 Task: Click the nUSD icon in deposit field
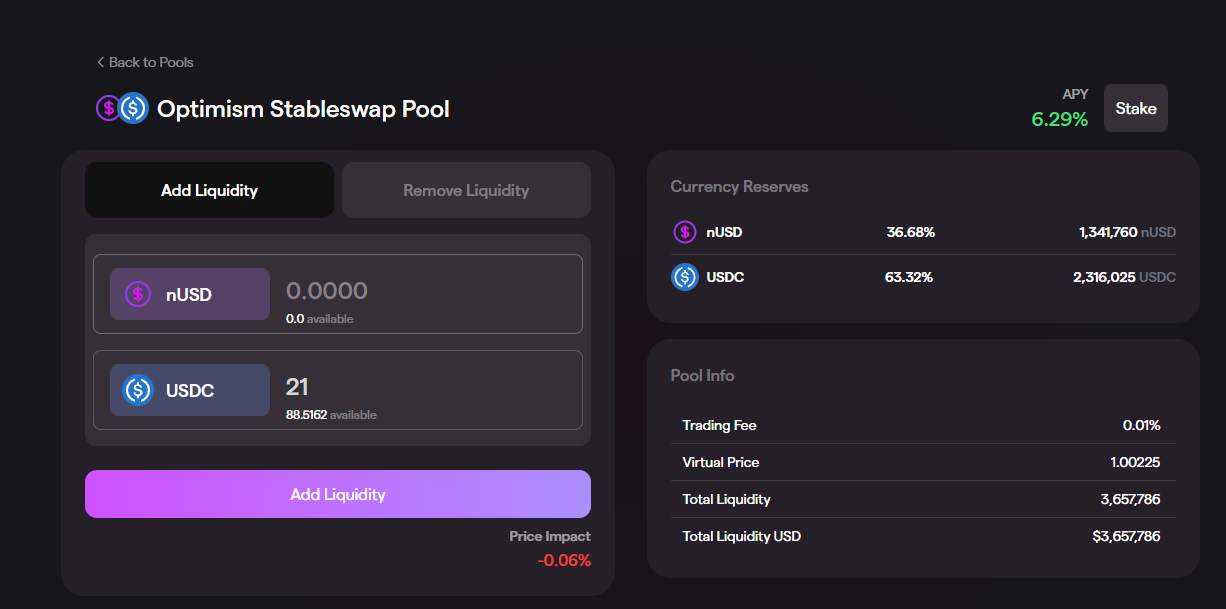pos(138,294)
